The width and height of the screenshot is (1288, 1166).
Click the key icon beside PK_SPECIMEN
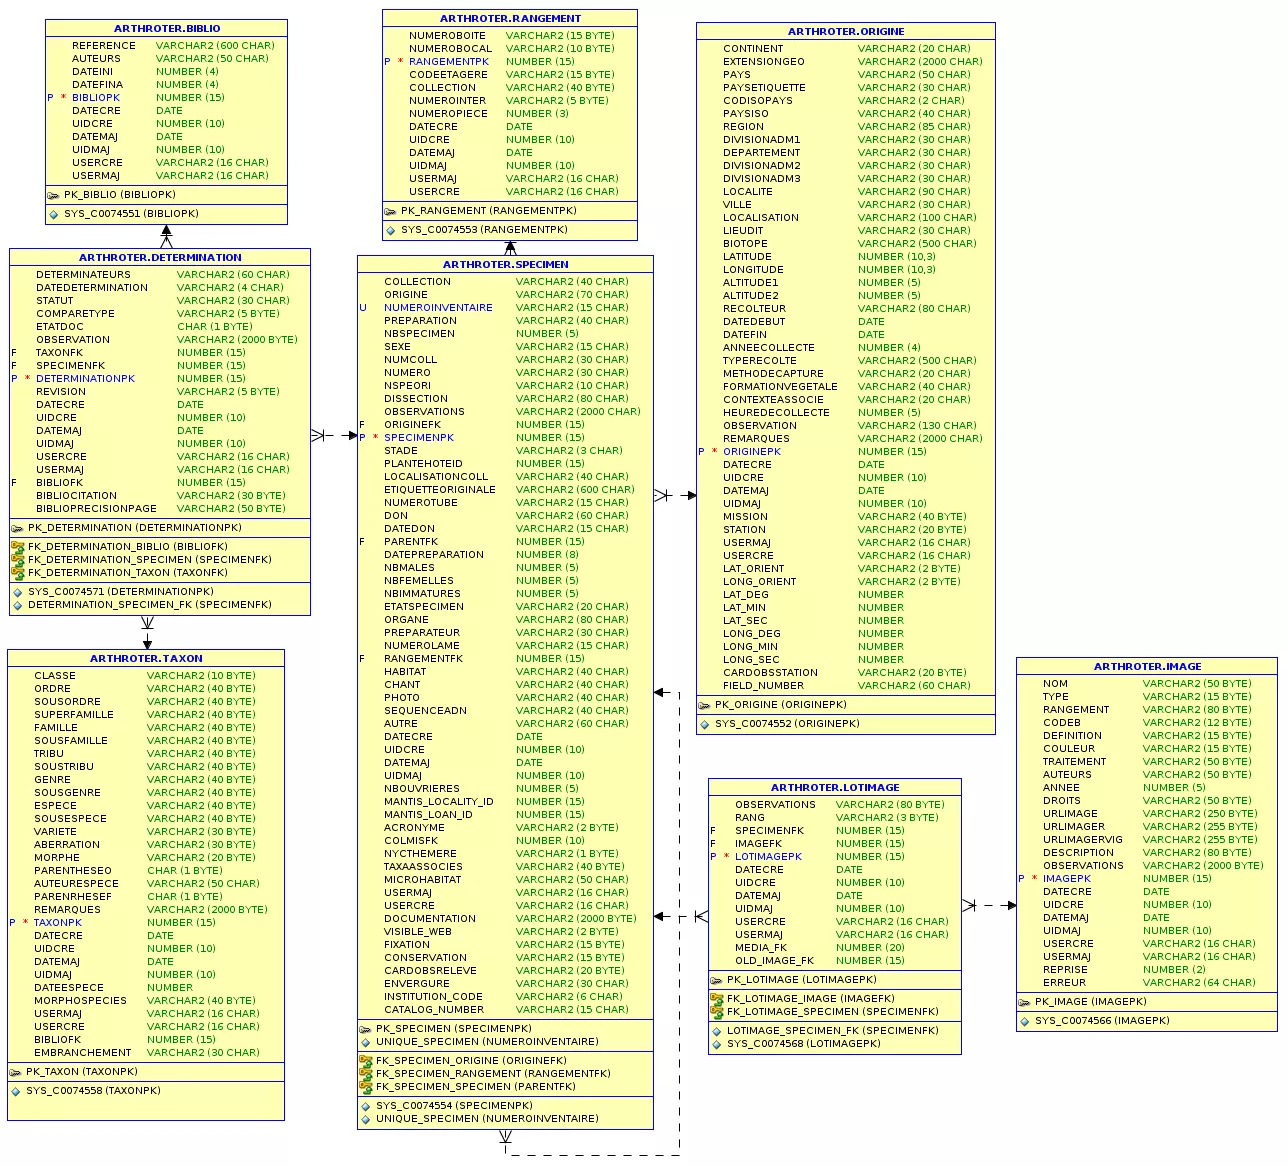tap(366, 1029)
